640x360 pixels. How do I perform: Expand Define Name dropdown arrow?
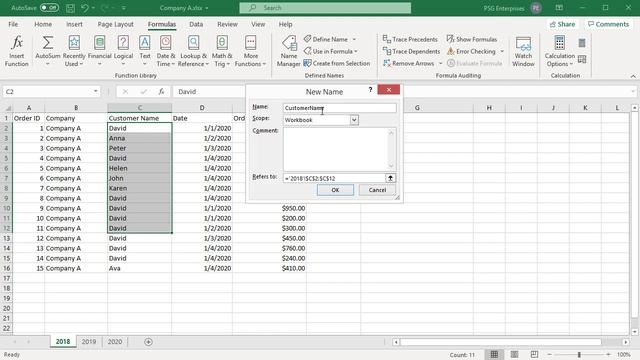click(354, 39)
